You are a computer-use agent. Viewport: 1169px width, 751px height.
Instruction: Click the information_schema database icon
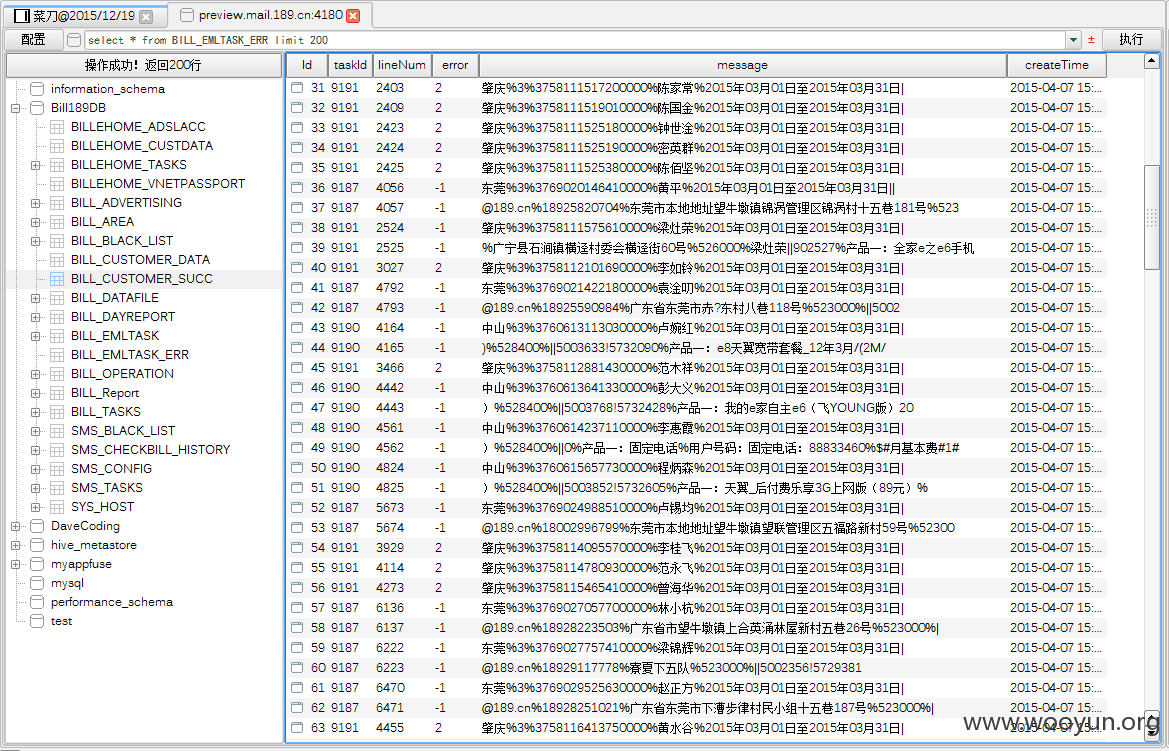point(37,89)
